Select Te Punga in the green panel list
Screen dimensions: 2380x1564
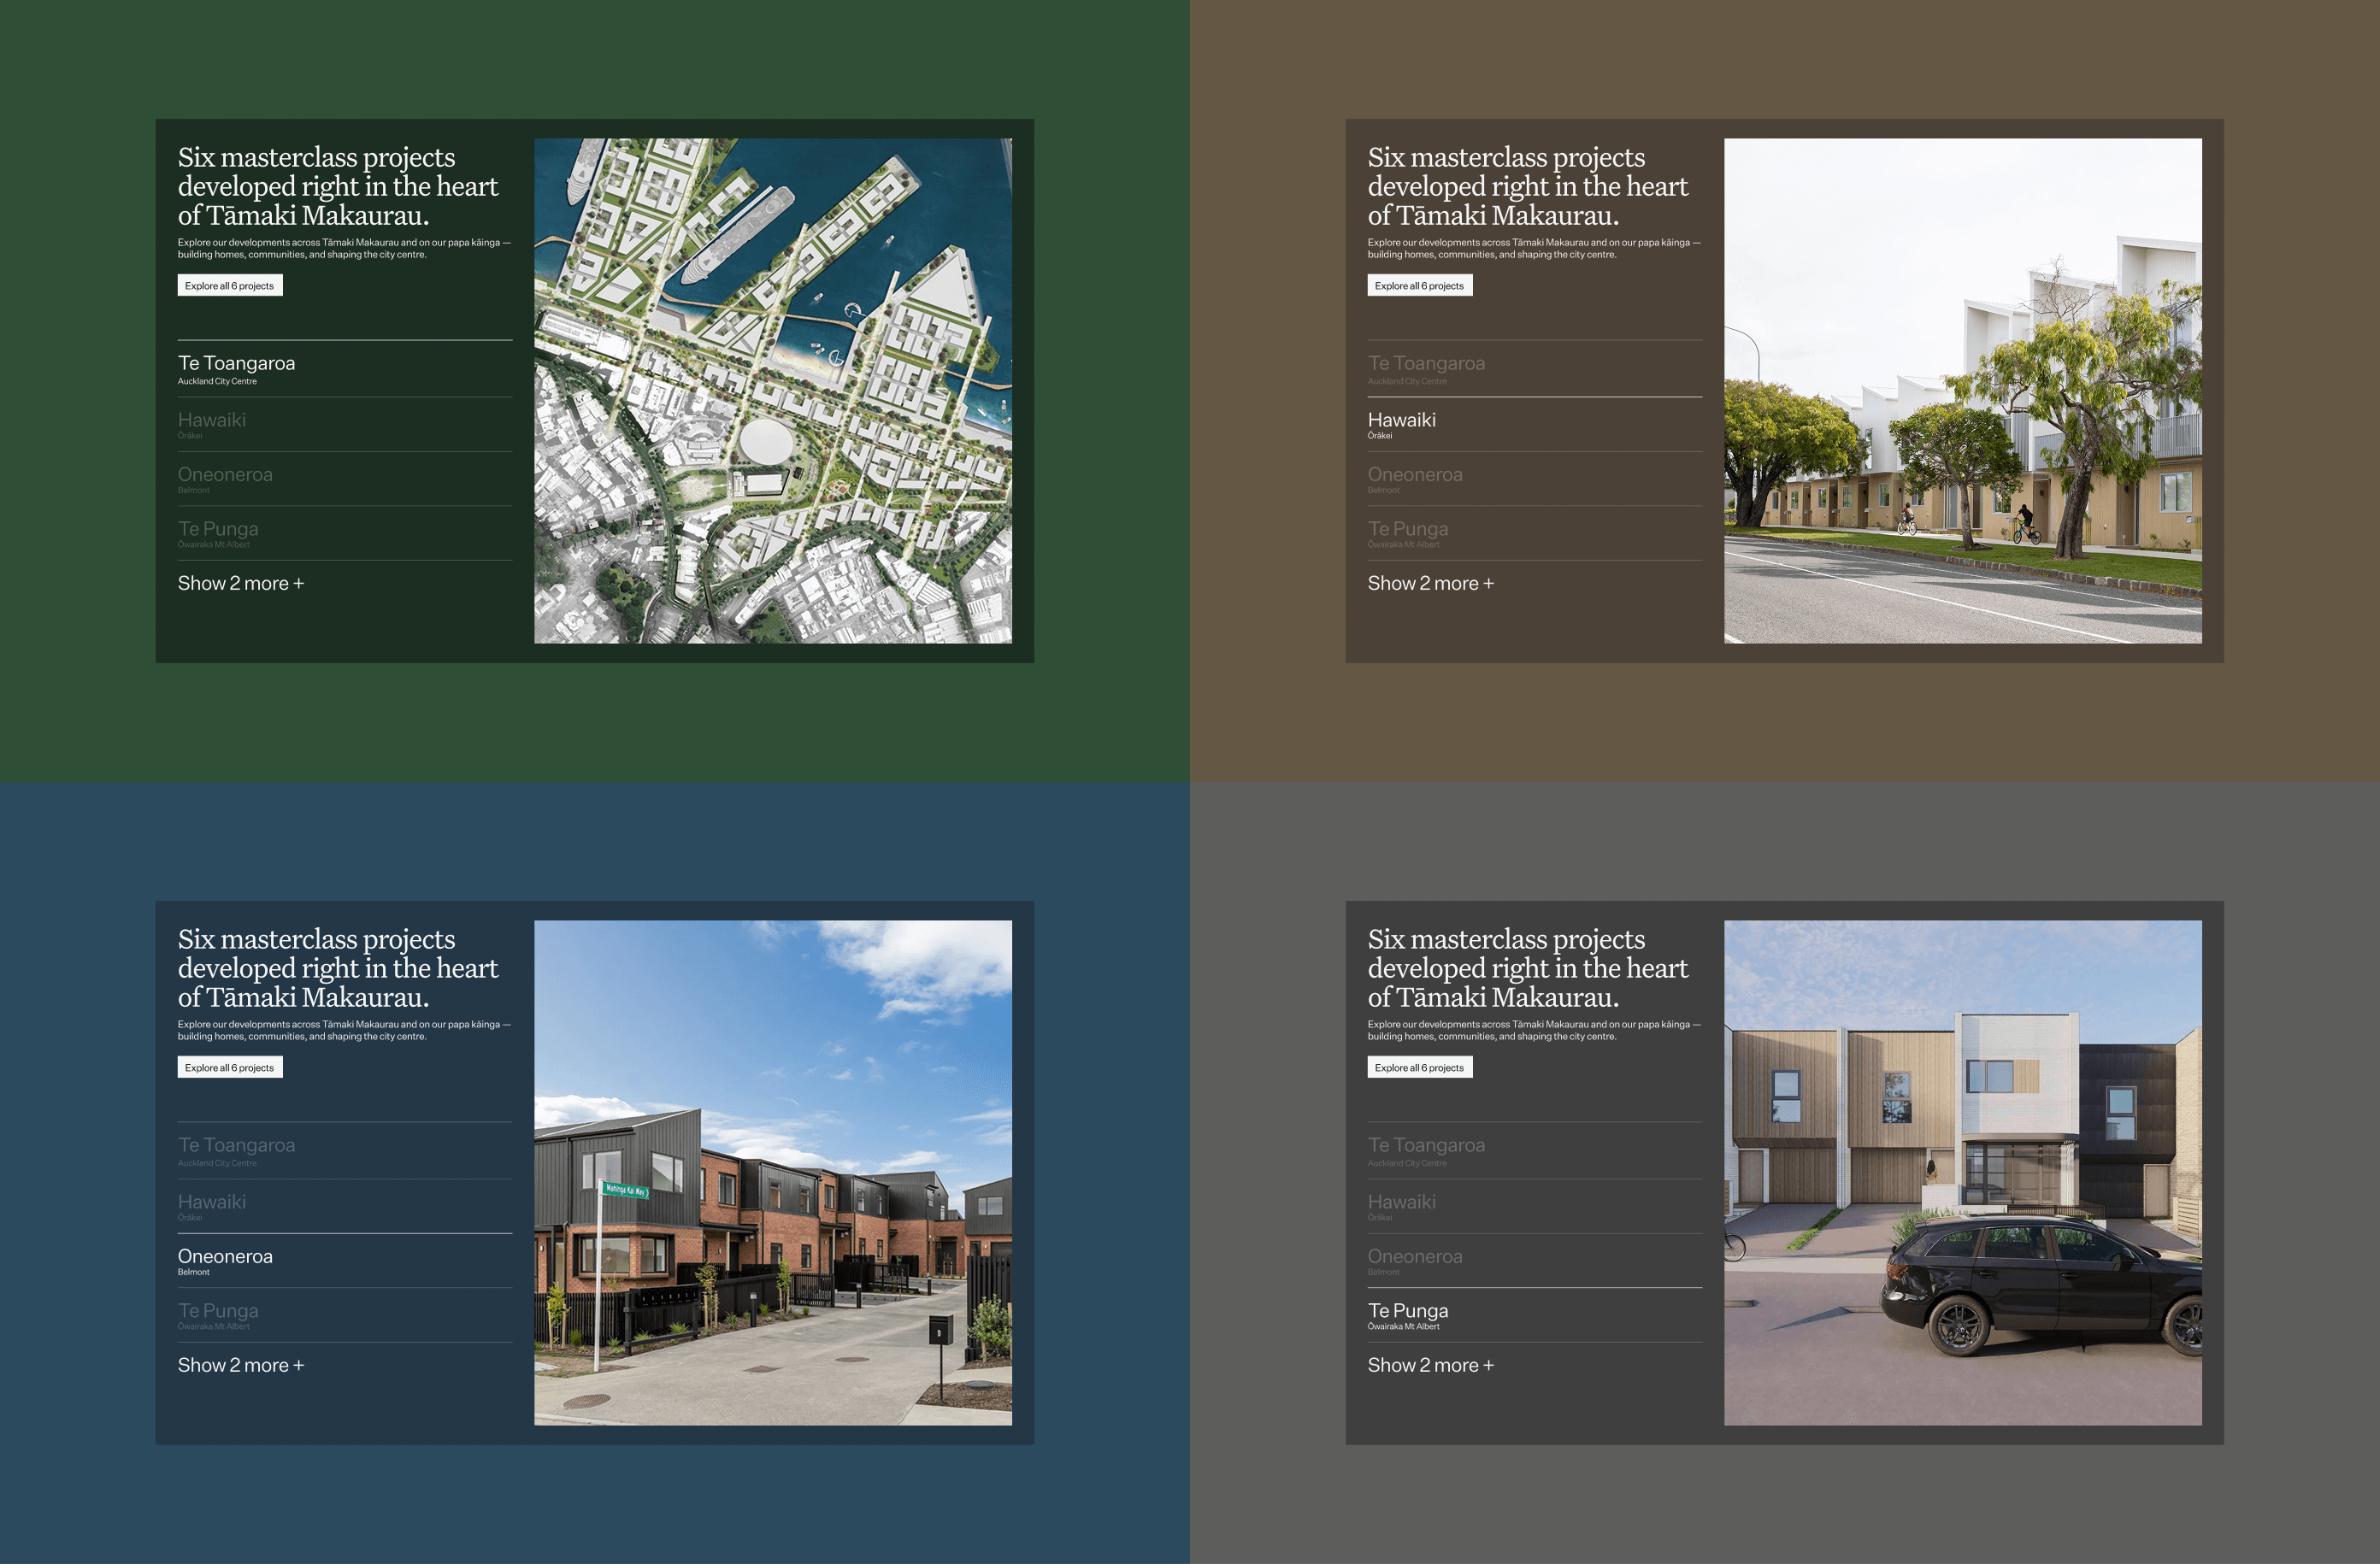tap(218, 530)
